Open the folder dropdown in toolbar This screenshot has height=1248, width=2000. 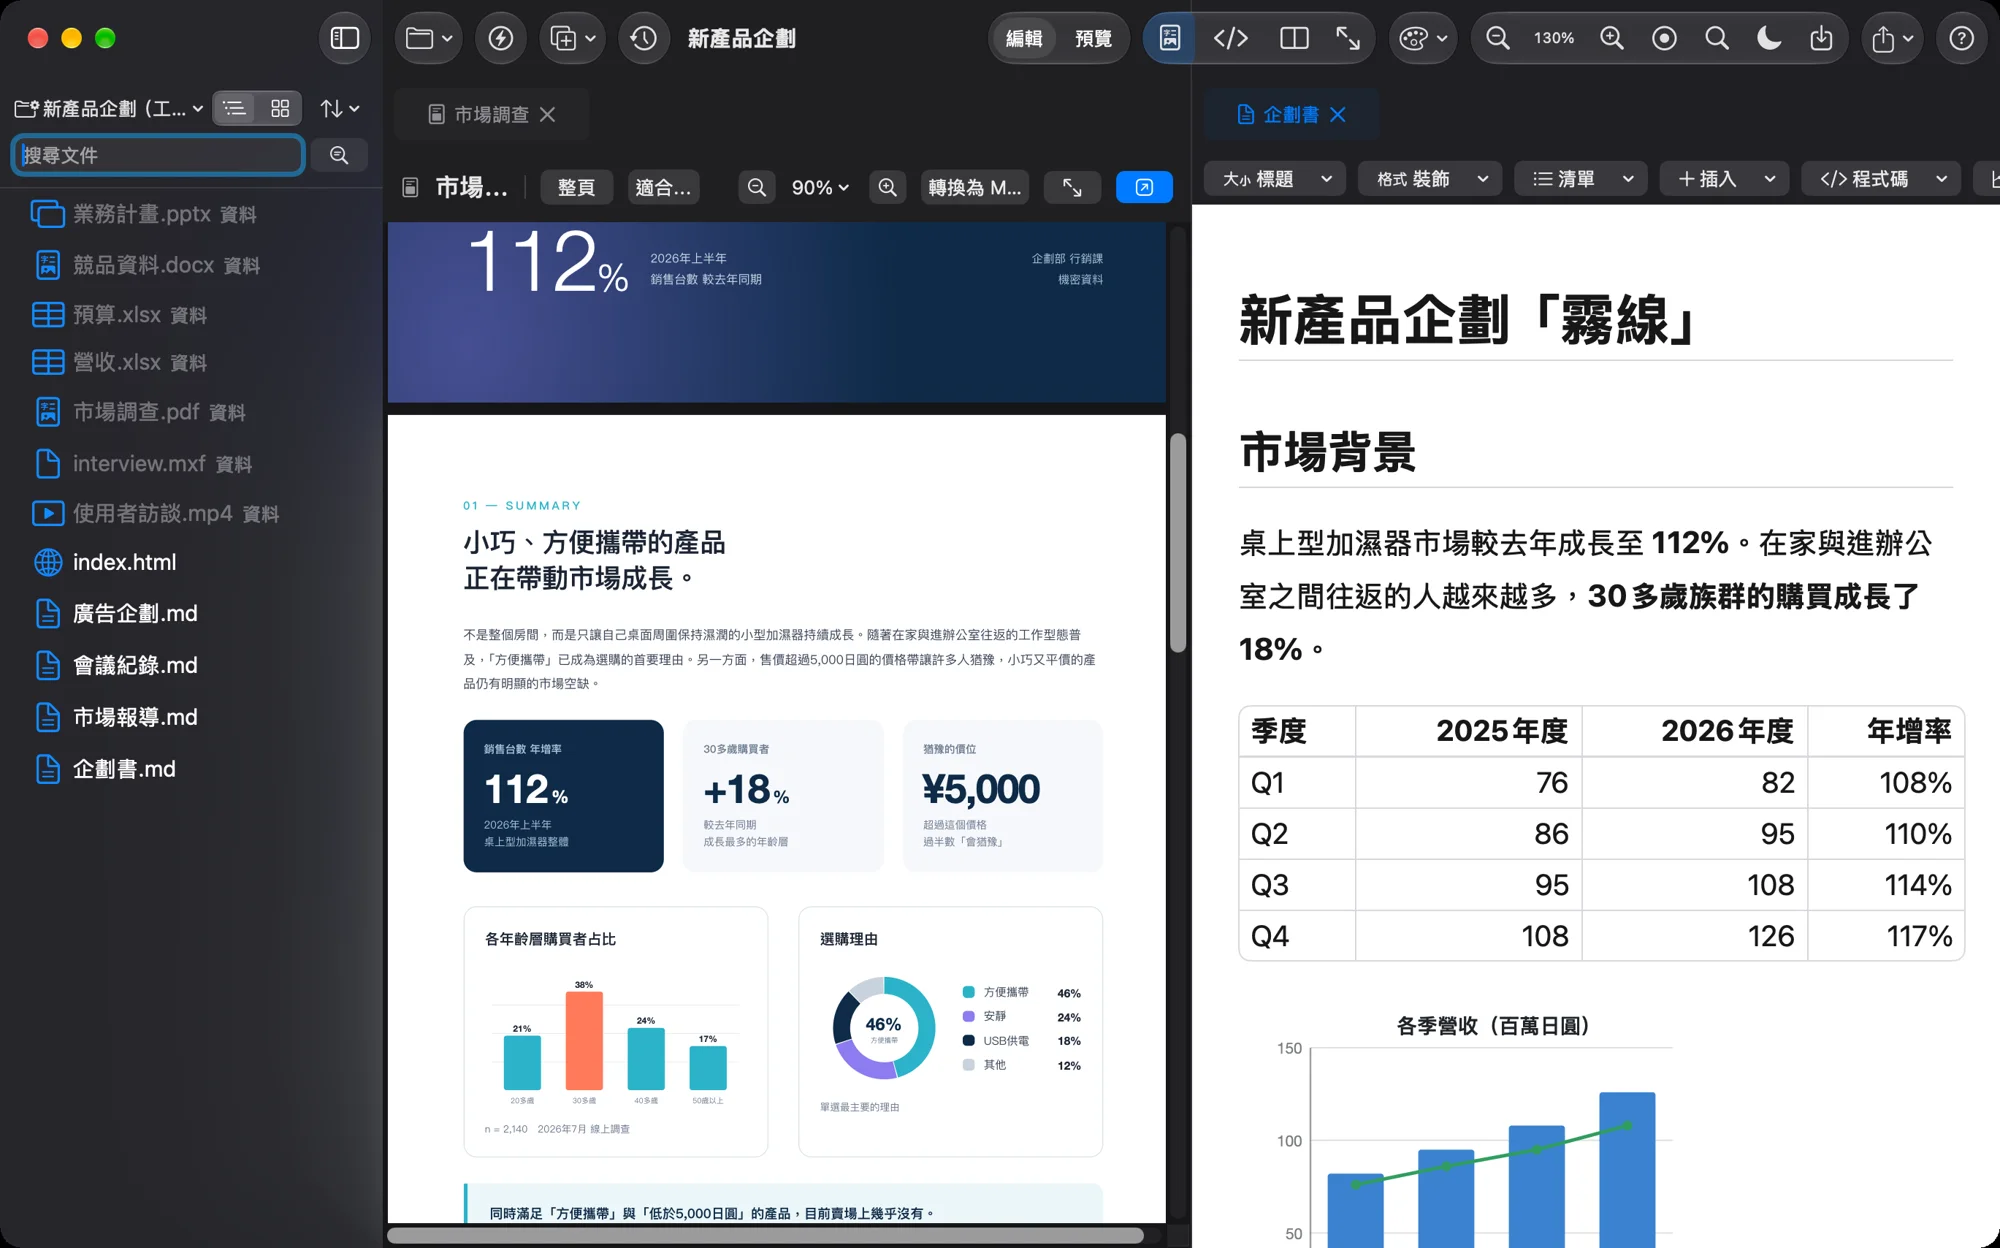tap(429, 38)
